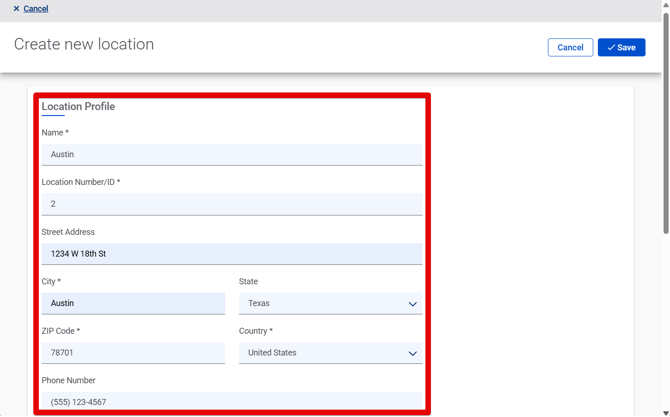Click the Cancel link at top left
The width and height of the screenshot is (670, 417).
tap(35, 9)
